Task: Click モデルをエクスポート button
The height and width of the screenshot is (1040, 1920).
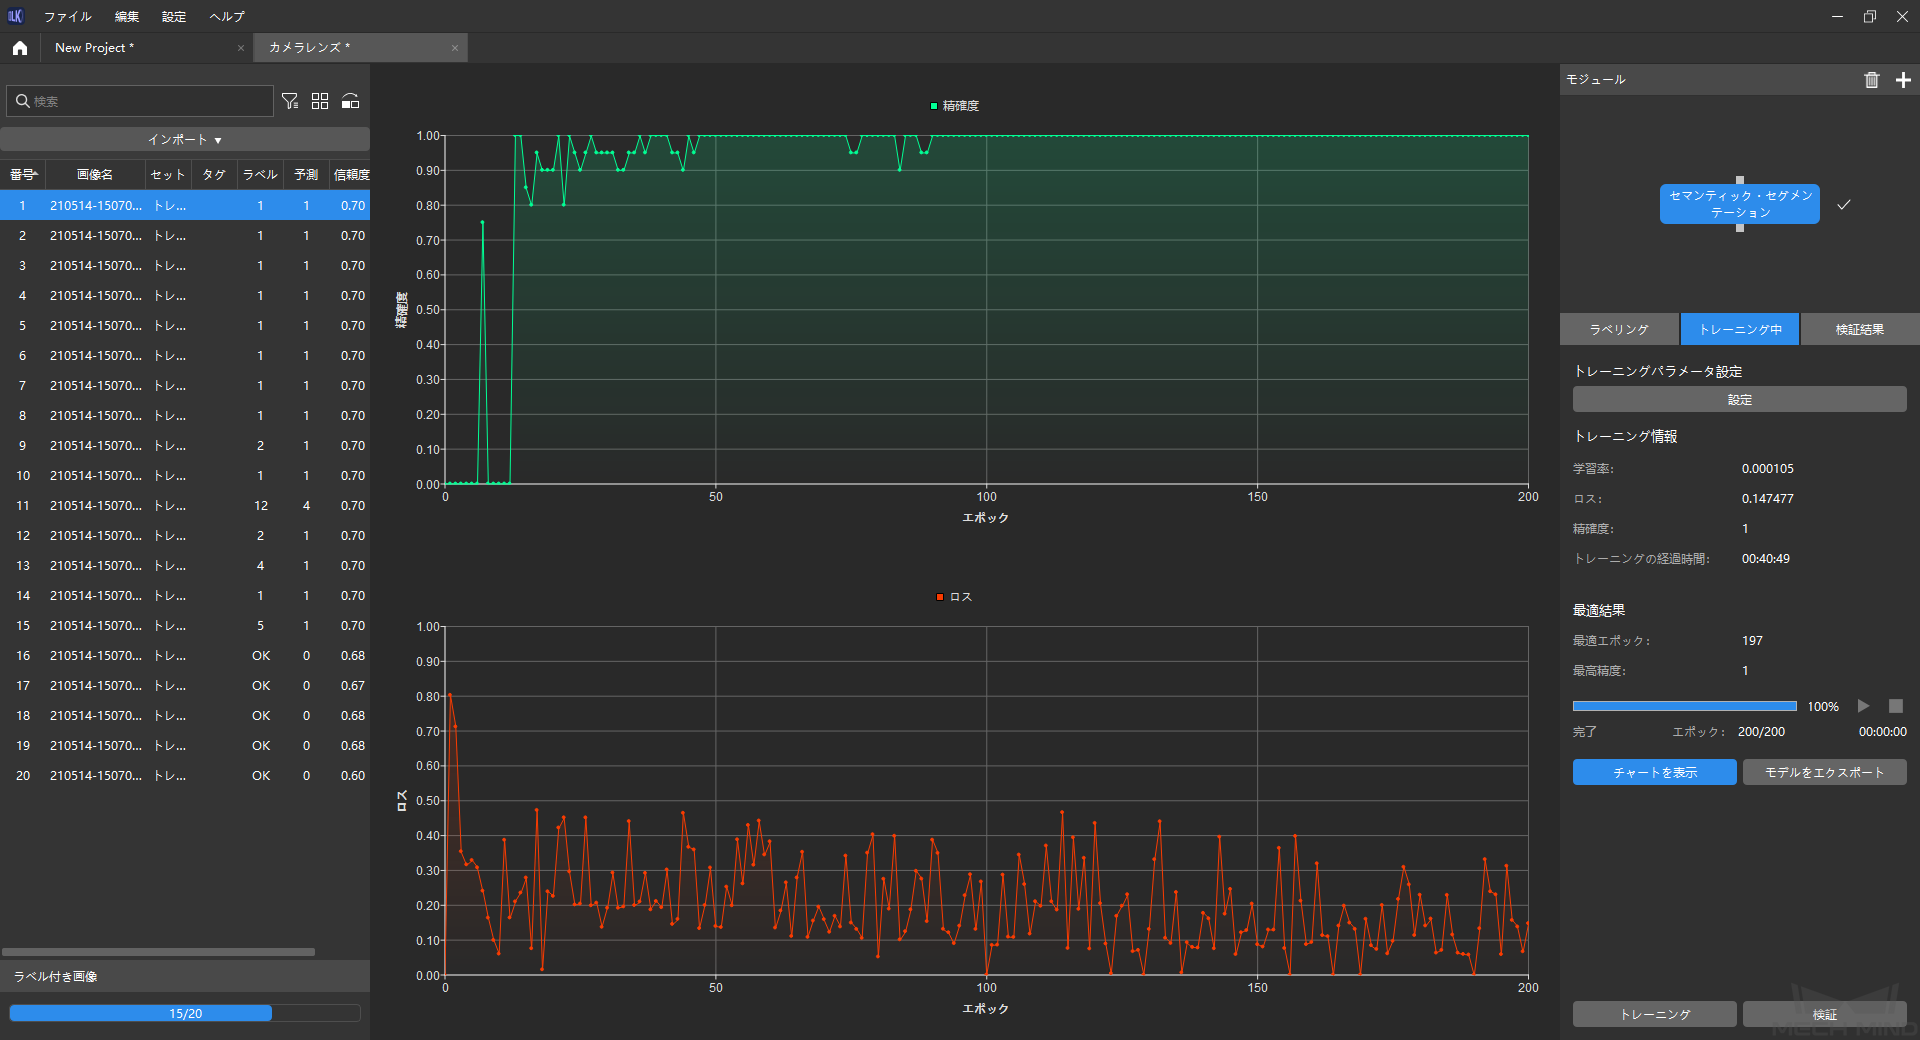Action: click(x=1825, y=772)
